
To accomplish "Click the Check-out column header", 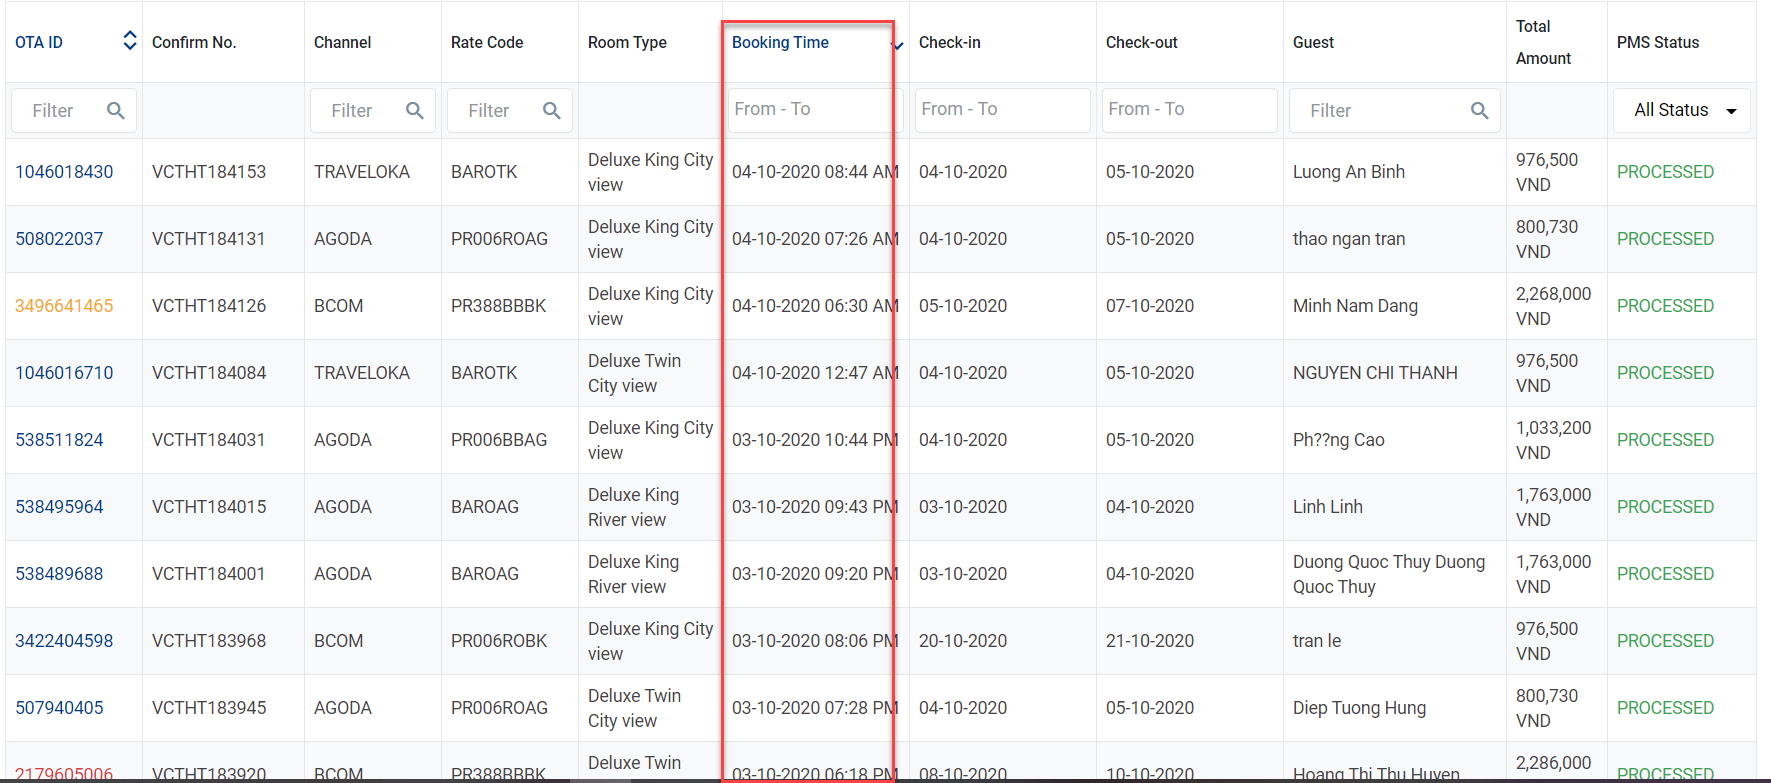I will tap(1142, 42).
